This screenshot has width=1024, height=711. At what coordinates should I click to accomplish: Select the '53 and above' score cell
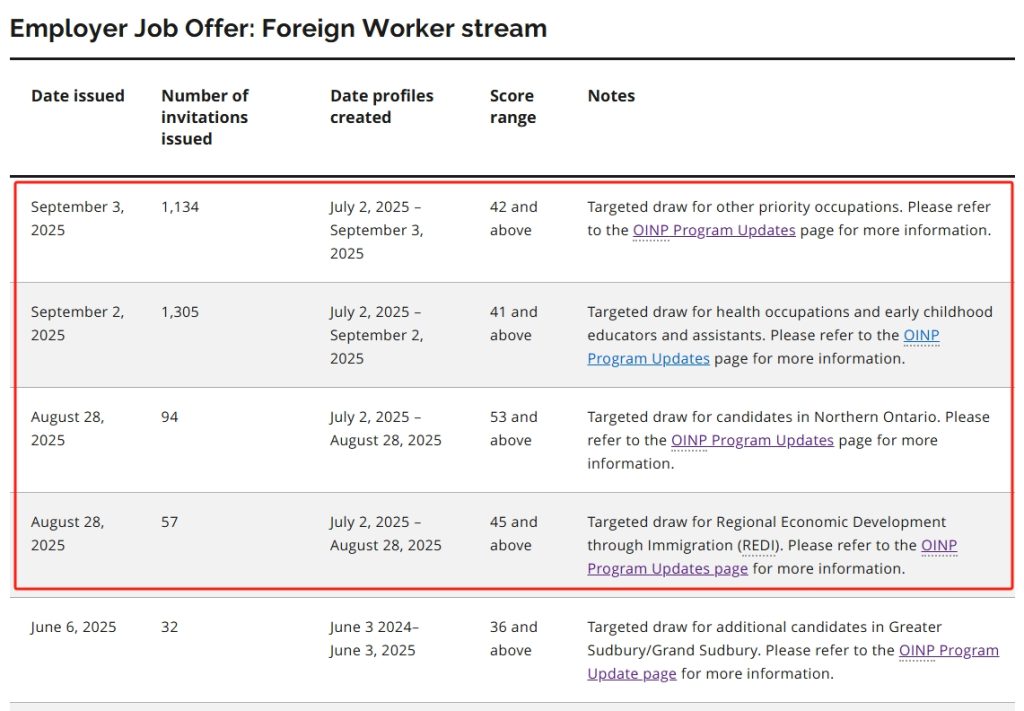click(513, 428)
